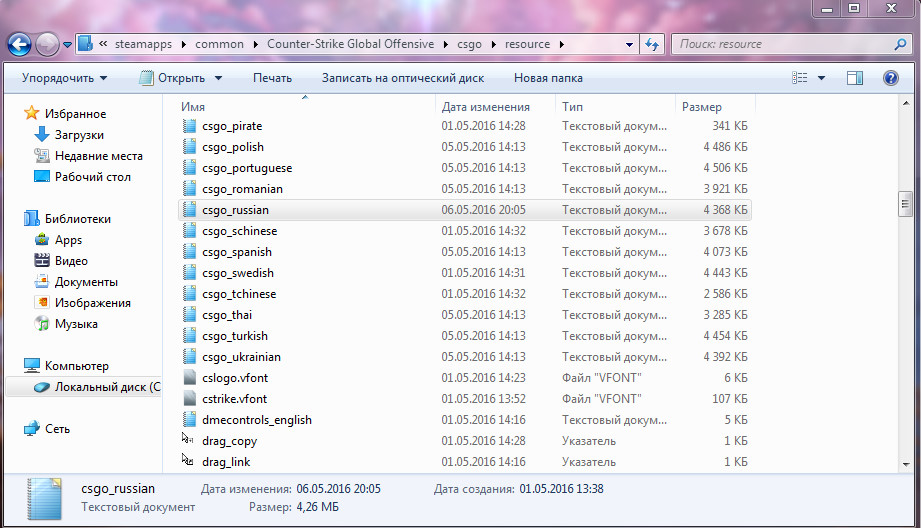The height and width of the screenshot is (528, 921).
Task: Select the dmecontrols_english file
Action: (x=257, y=420)
